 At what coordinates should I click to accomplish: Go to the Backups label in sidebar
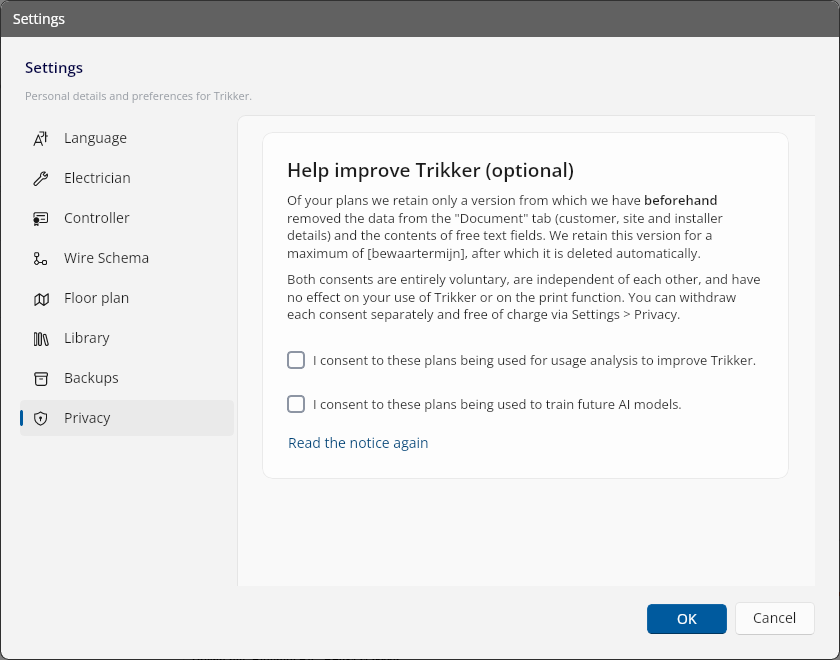[x=91, y=378]
